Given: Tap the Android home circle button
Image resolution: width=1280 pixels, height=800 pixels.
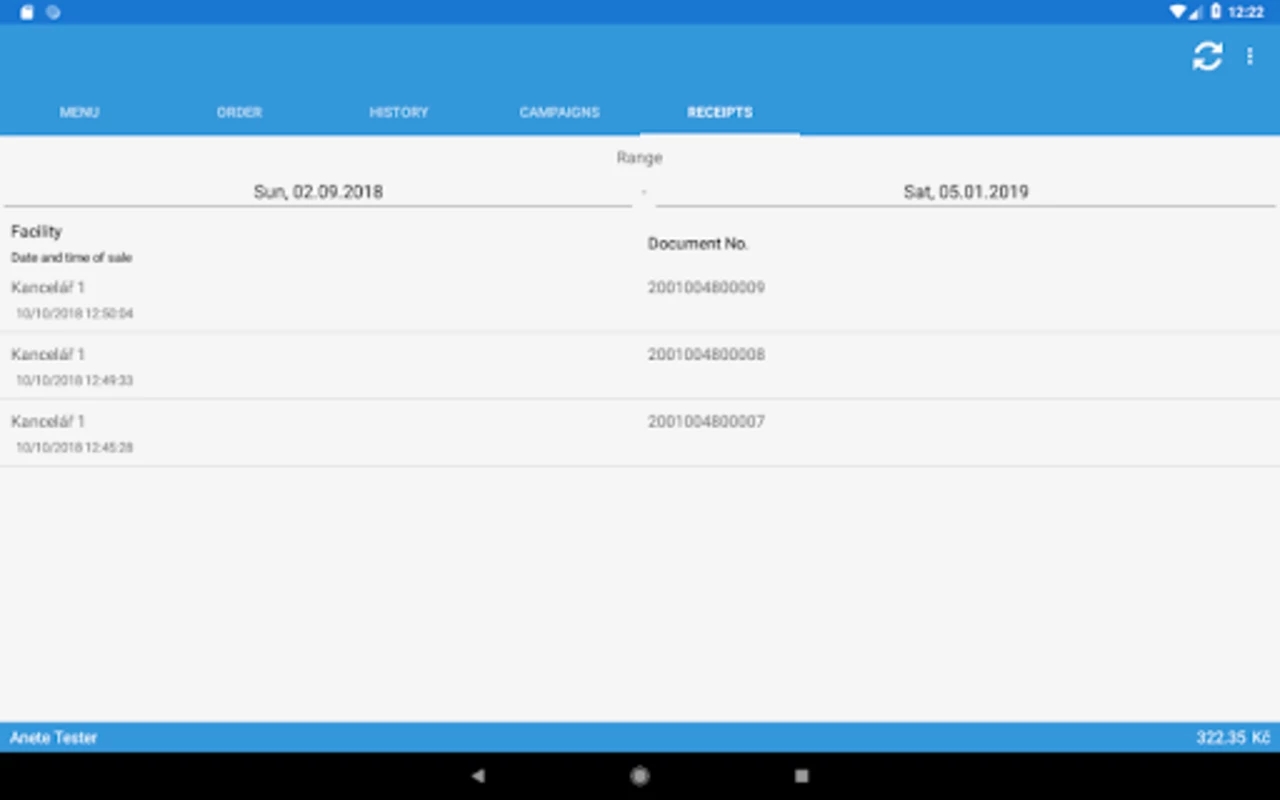Looking at the screenshot, I should click(x=640, y=775).
